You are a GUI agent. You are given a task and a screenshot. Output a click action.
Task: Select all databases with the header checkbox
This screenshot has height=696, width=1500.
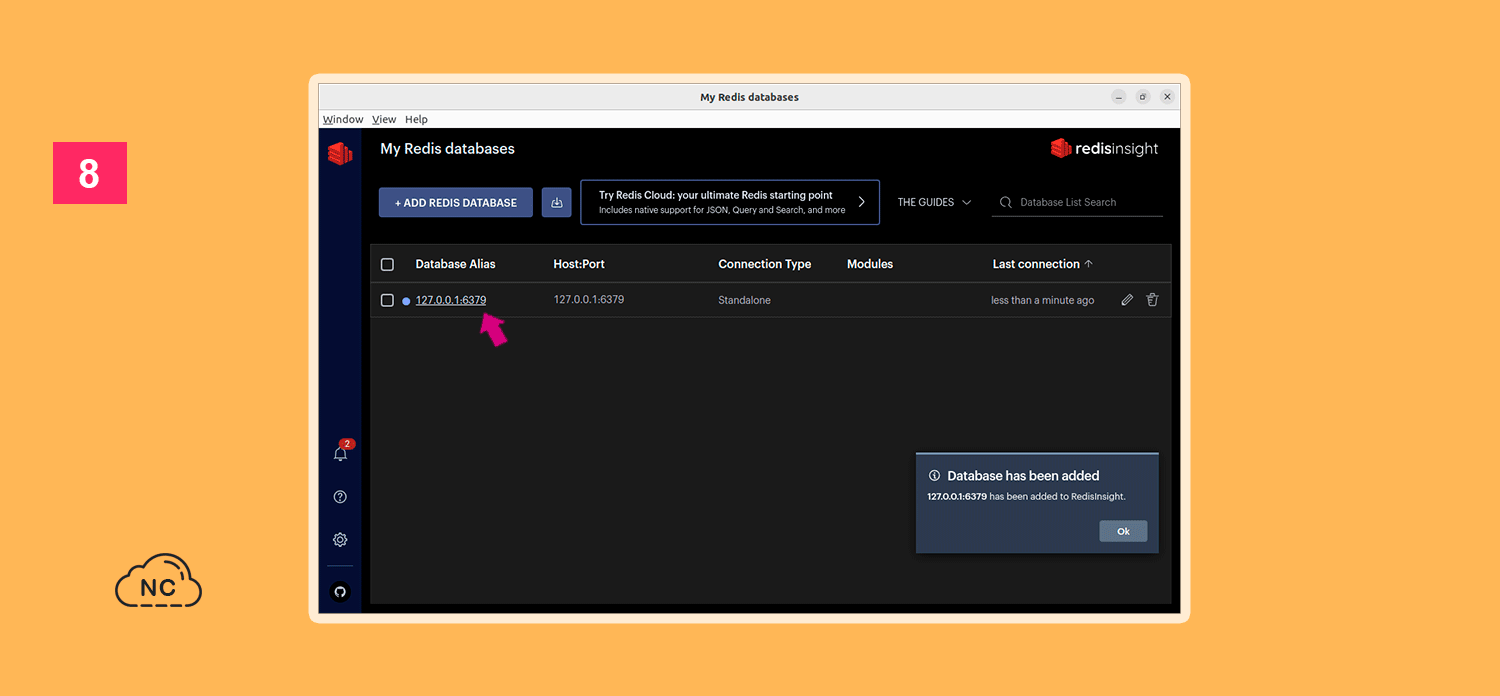pyautogui.click(x=388, y=264)
